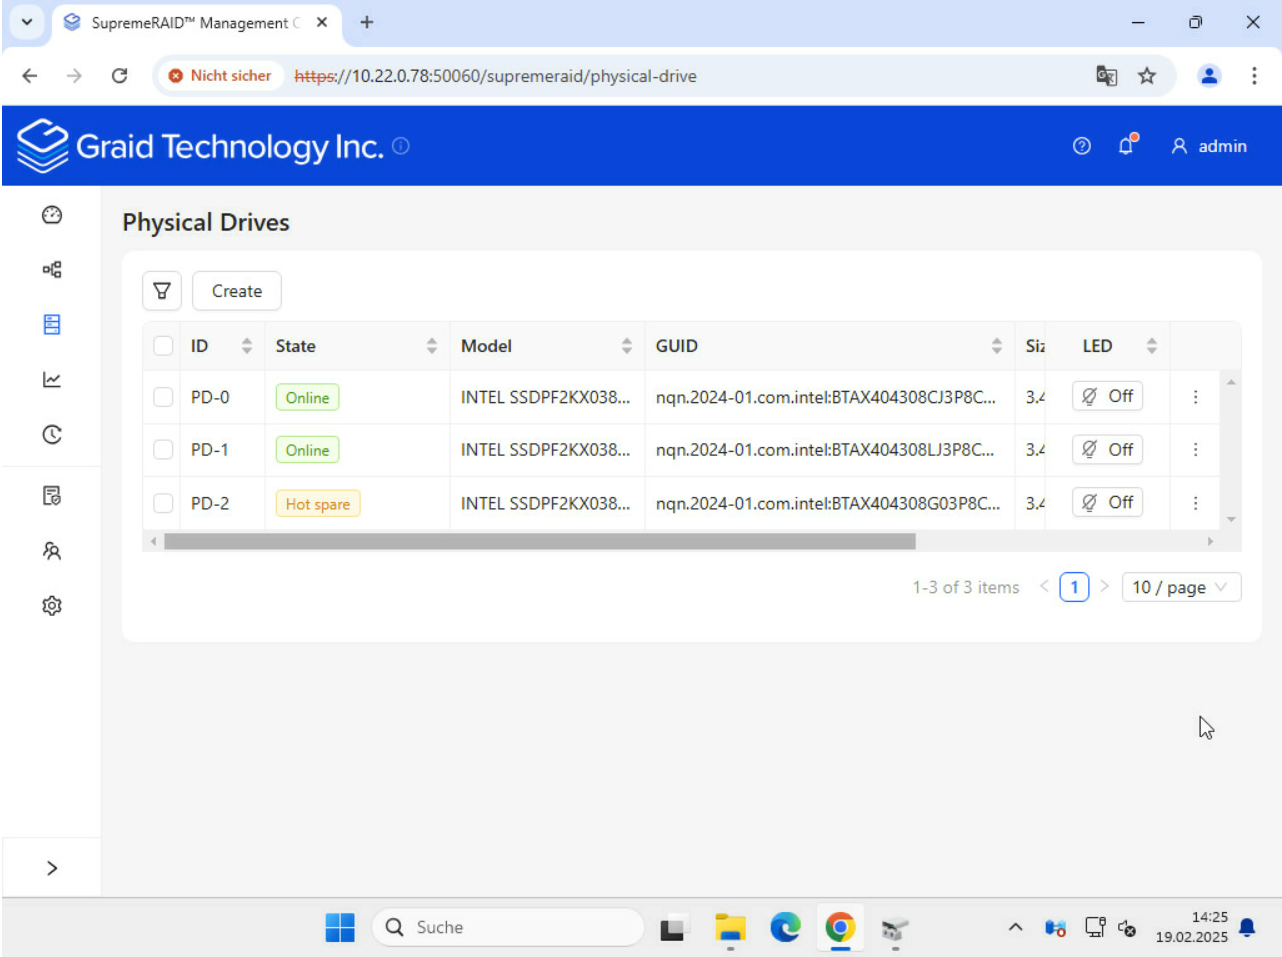The width and height of the screenshot is (1282, 957).
Task: Open the tab search dropdown arrow
Action: 26,22
